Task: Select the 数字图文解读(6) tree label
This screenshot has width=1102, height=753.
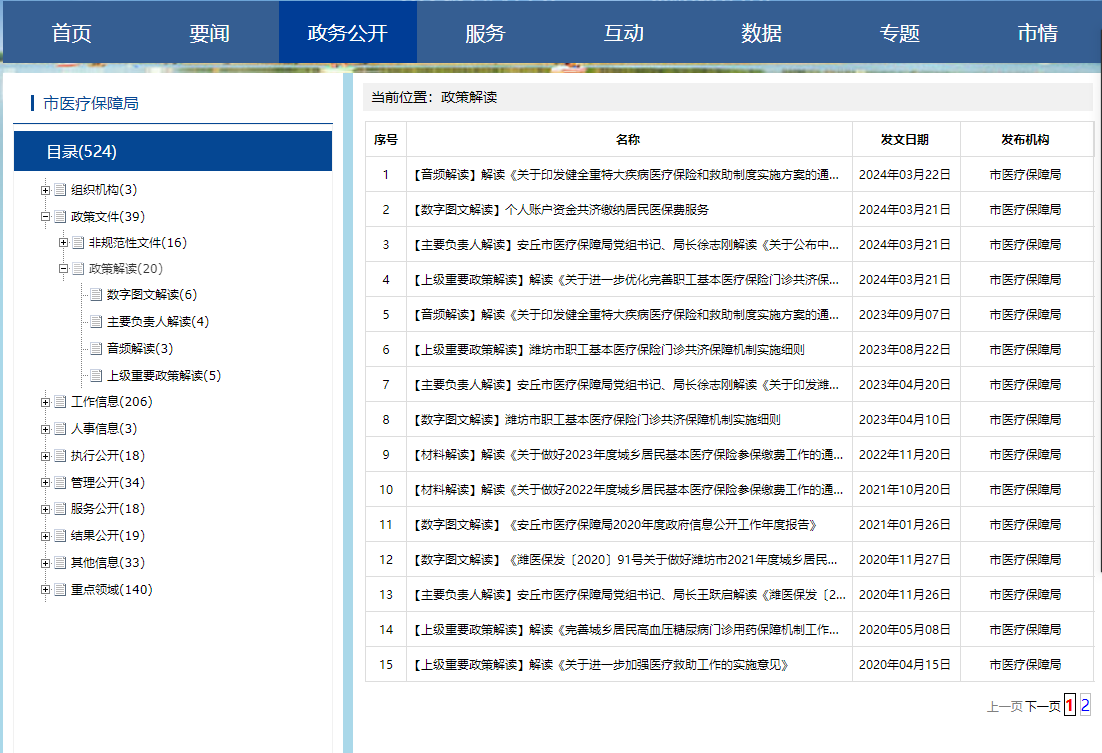Action: 152,295
